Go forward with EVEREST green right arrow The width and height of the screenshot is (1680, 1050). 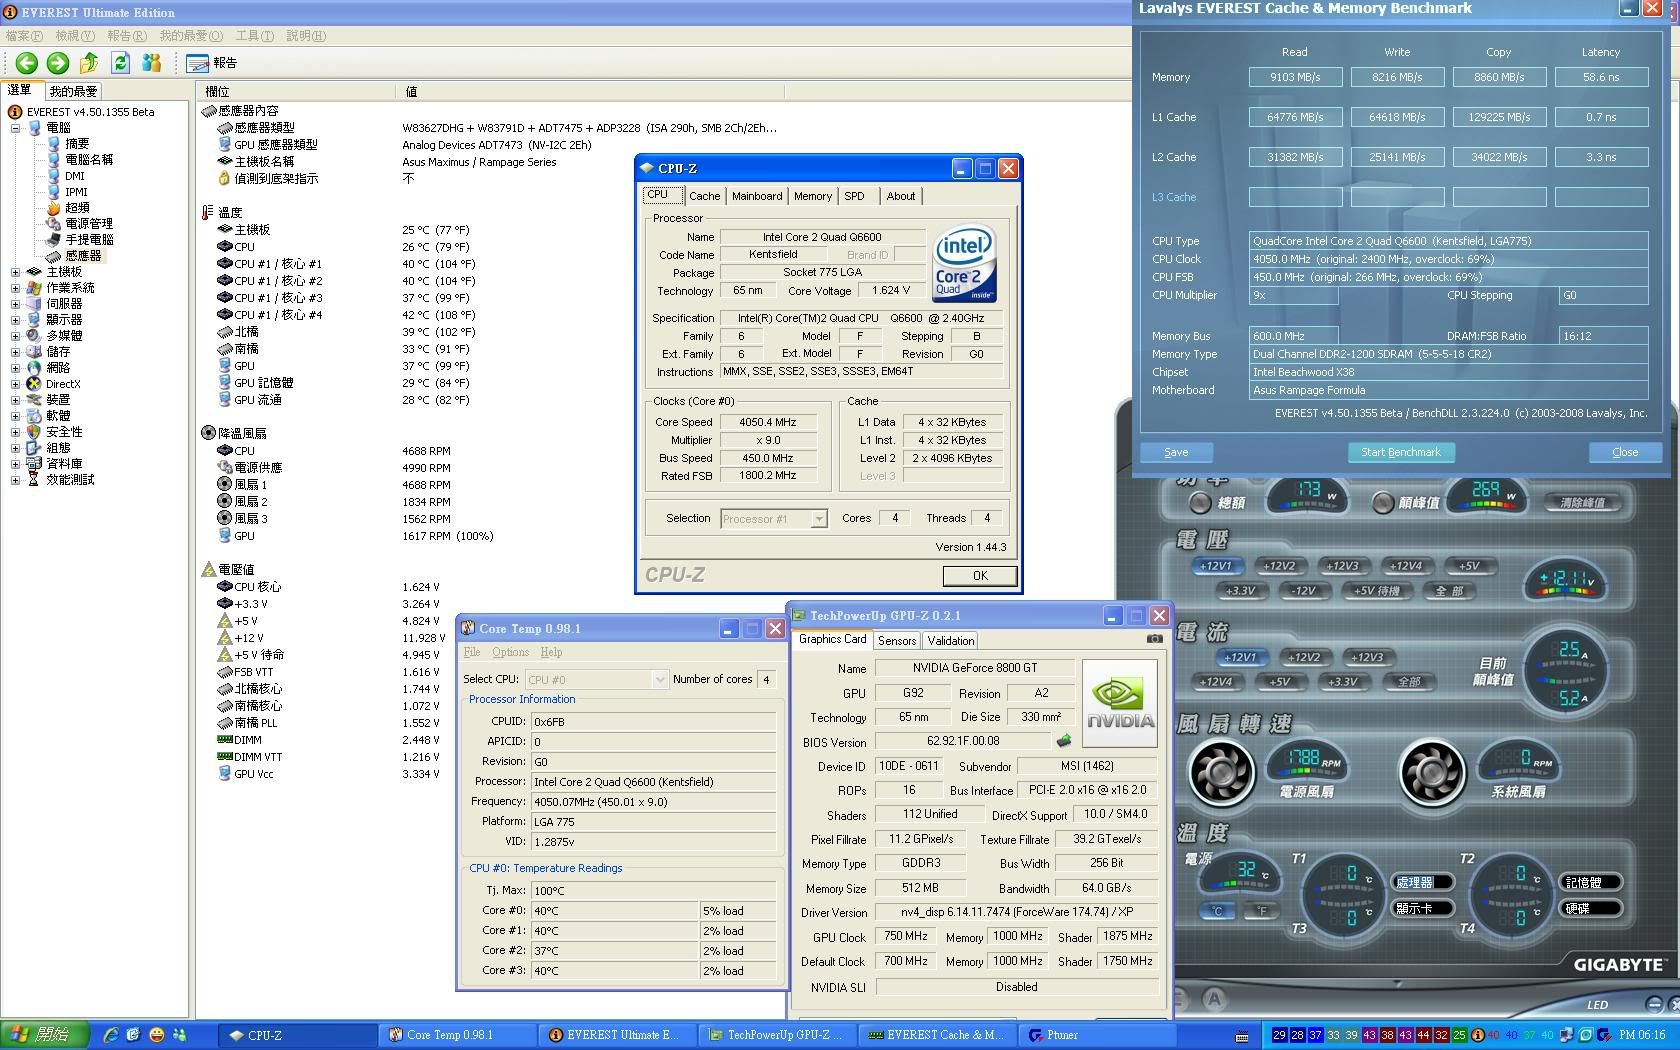click(x=58, y=63)
